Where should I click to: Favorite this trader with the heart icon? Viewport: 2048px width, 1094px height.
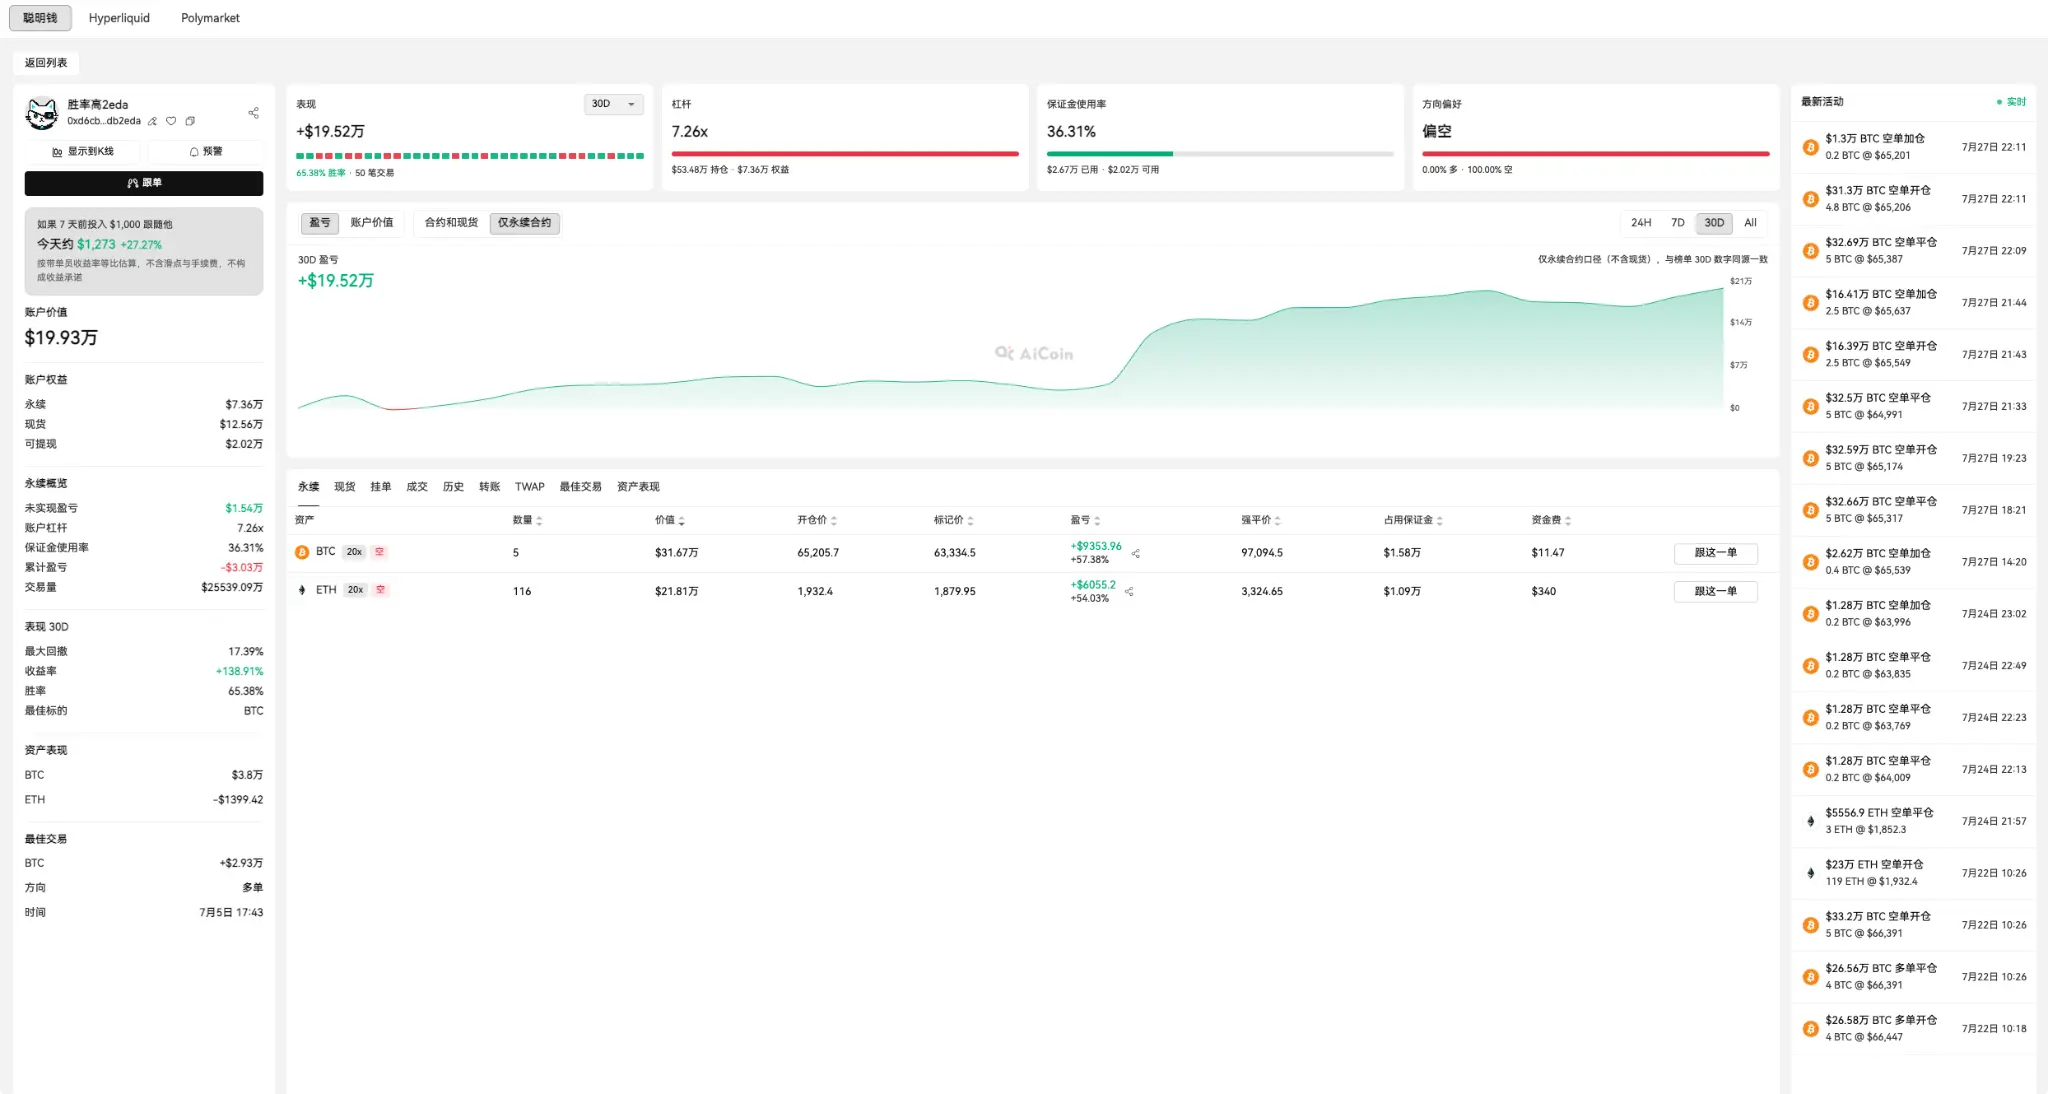tap(171, 121)
